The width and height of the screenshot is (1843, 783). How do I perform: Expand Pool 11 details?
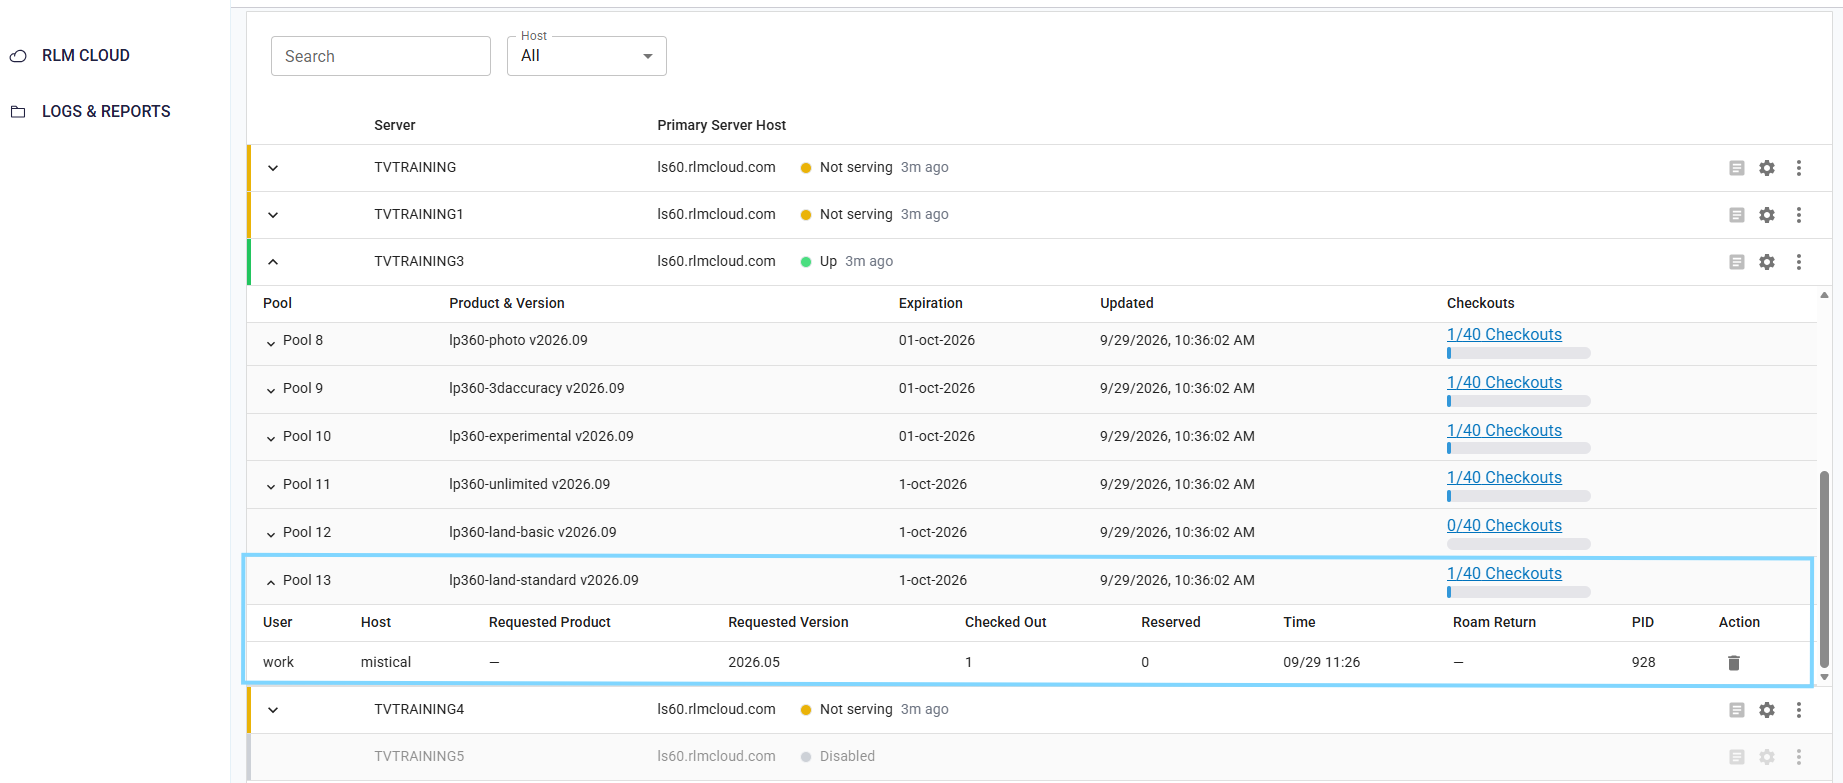[270, 486]
